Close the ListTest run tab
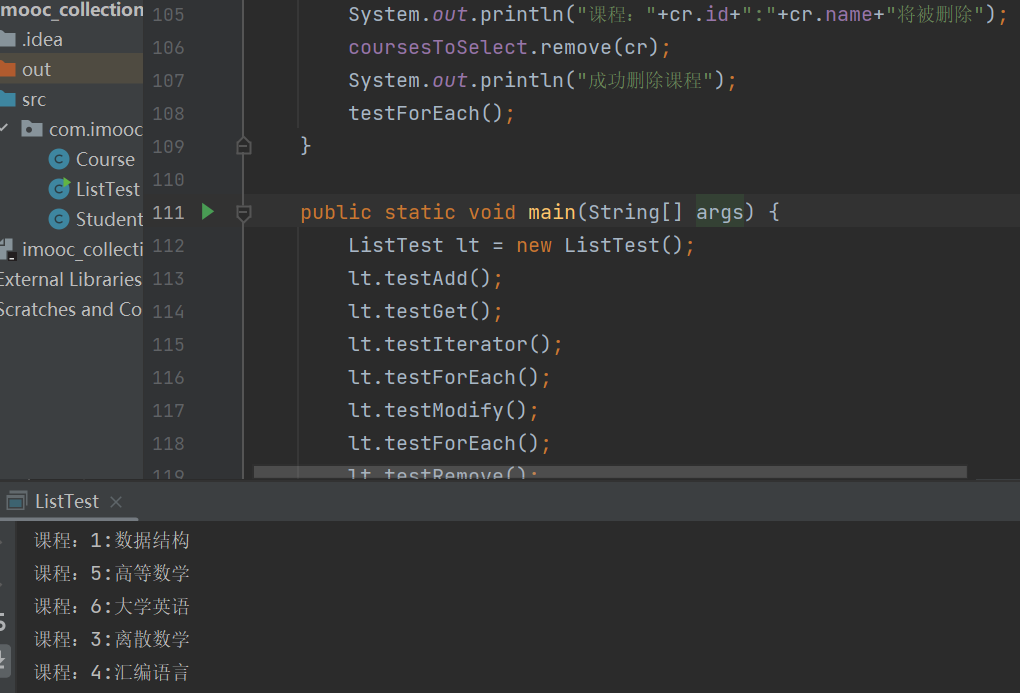 pos(116,502)
